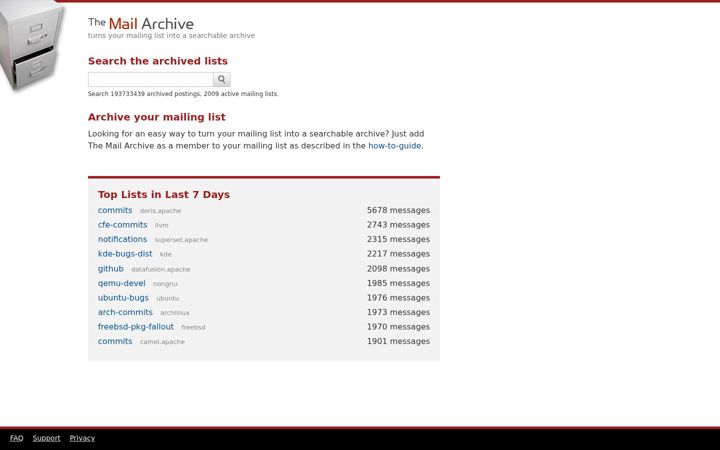Click the magnifying glass search button
Viewport: 720px width, 450px height.
tap(221, 79)
